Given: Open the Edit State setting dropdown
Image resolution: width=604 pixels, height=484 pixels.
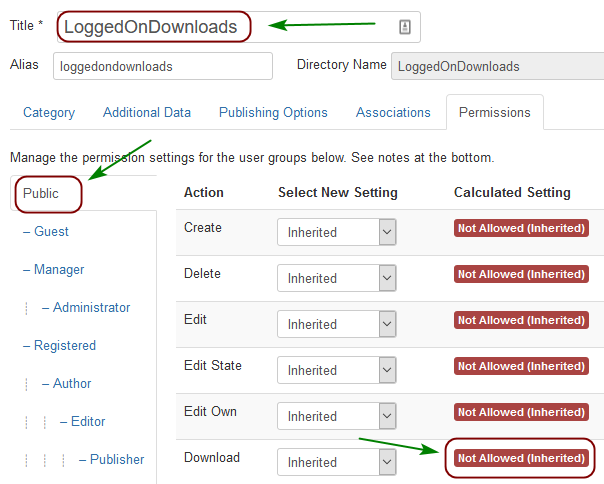Looking at the screenshot, I should [337, 370].
